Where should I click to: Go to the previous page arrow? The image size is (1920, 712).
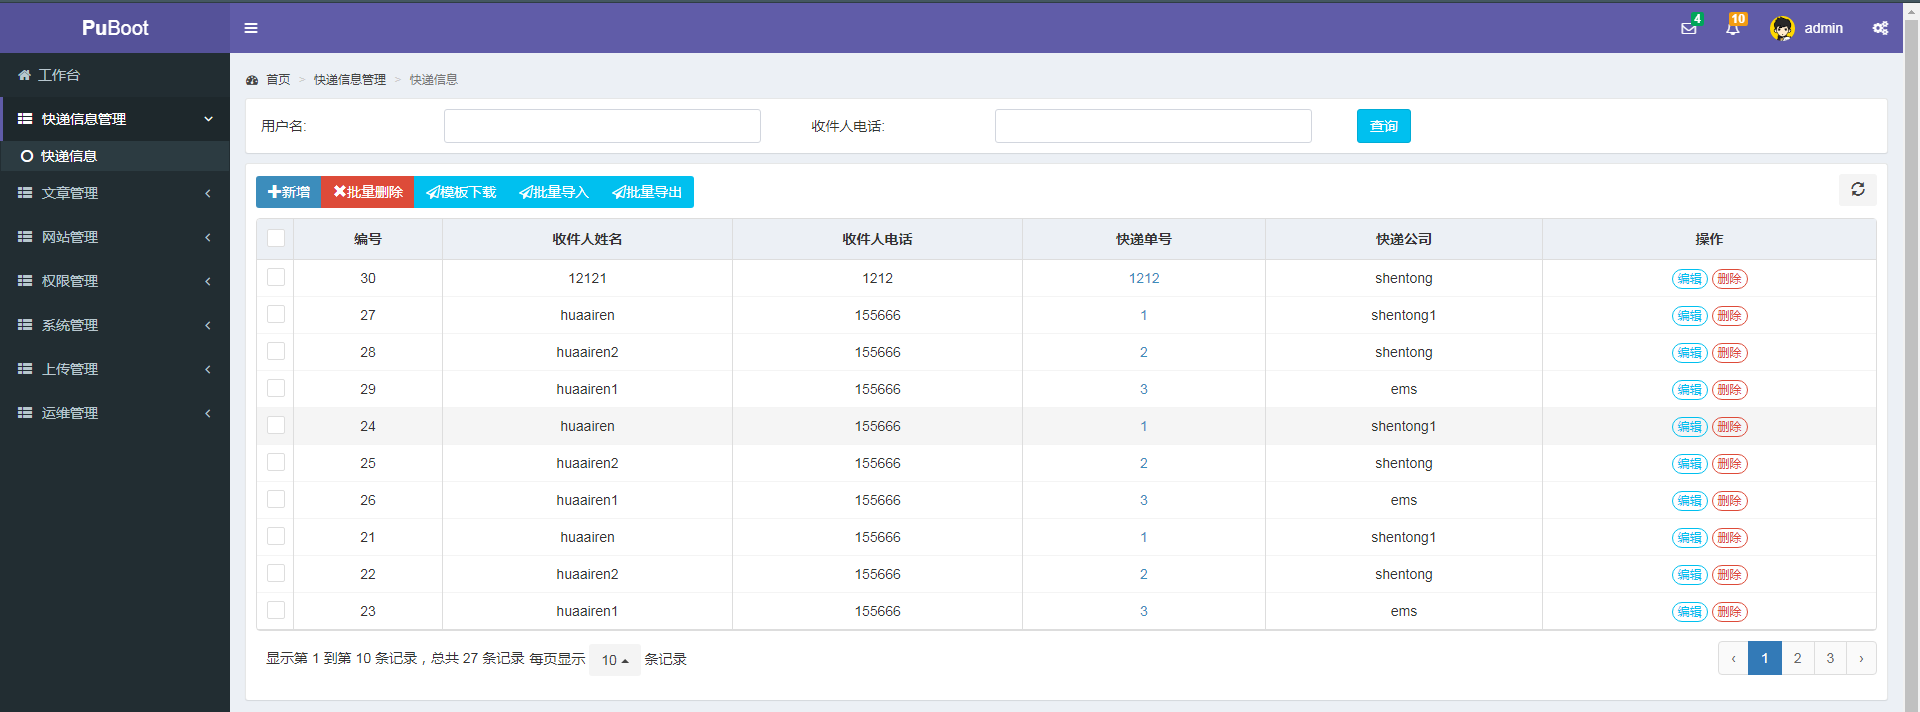tap(1733, 658)
